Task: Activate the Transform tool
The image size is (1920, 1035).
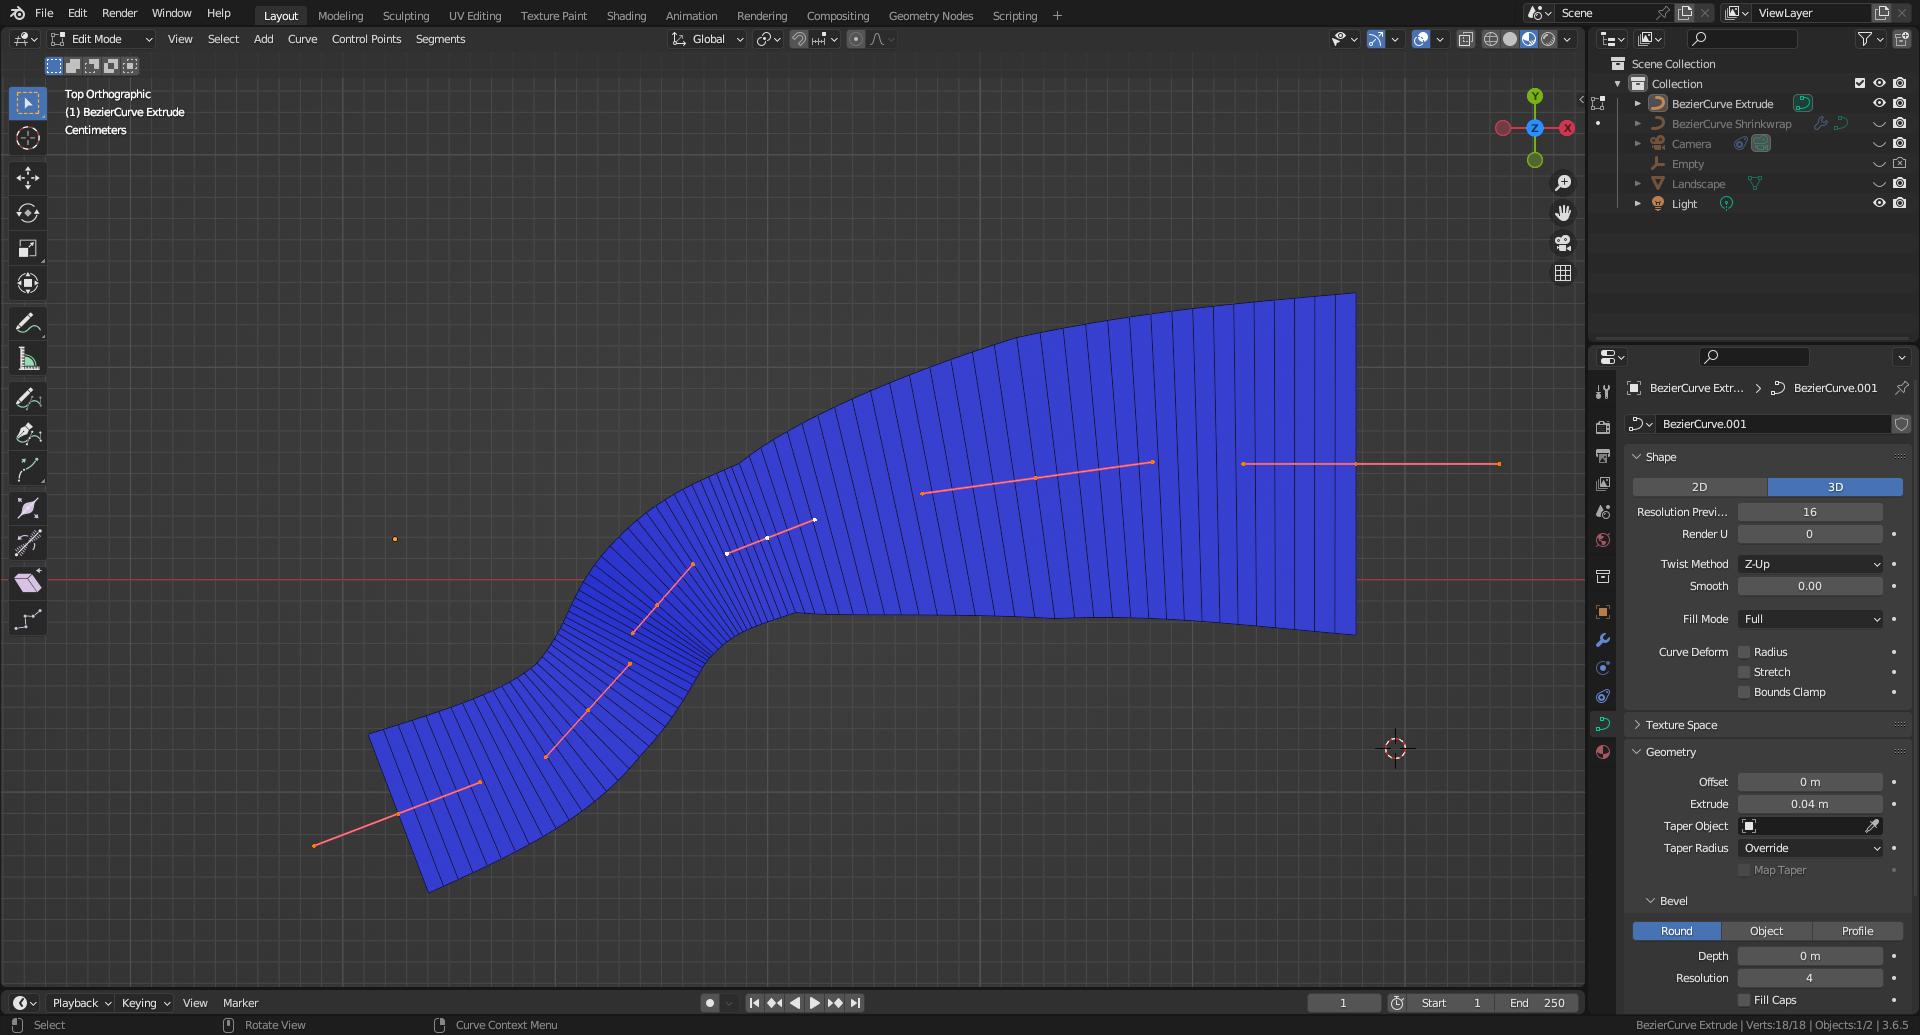Action: coord(28,283)
